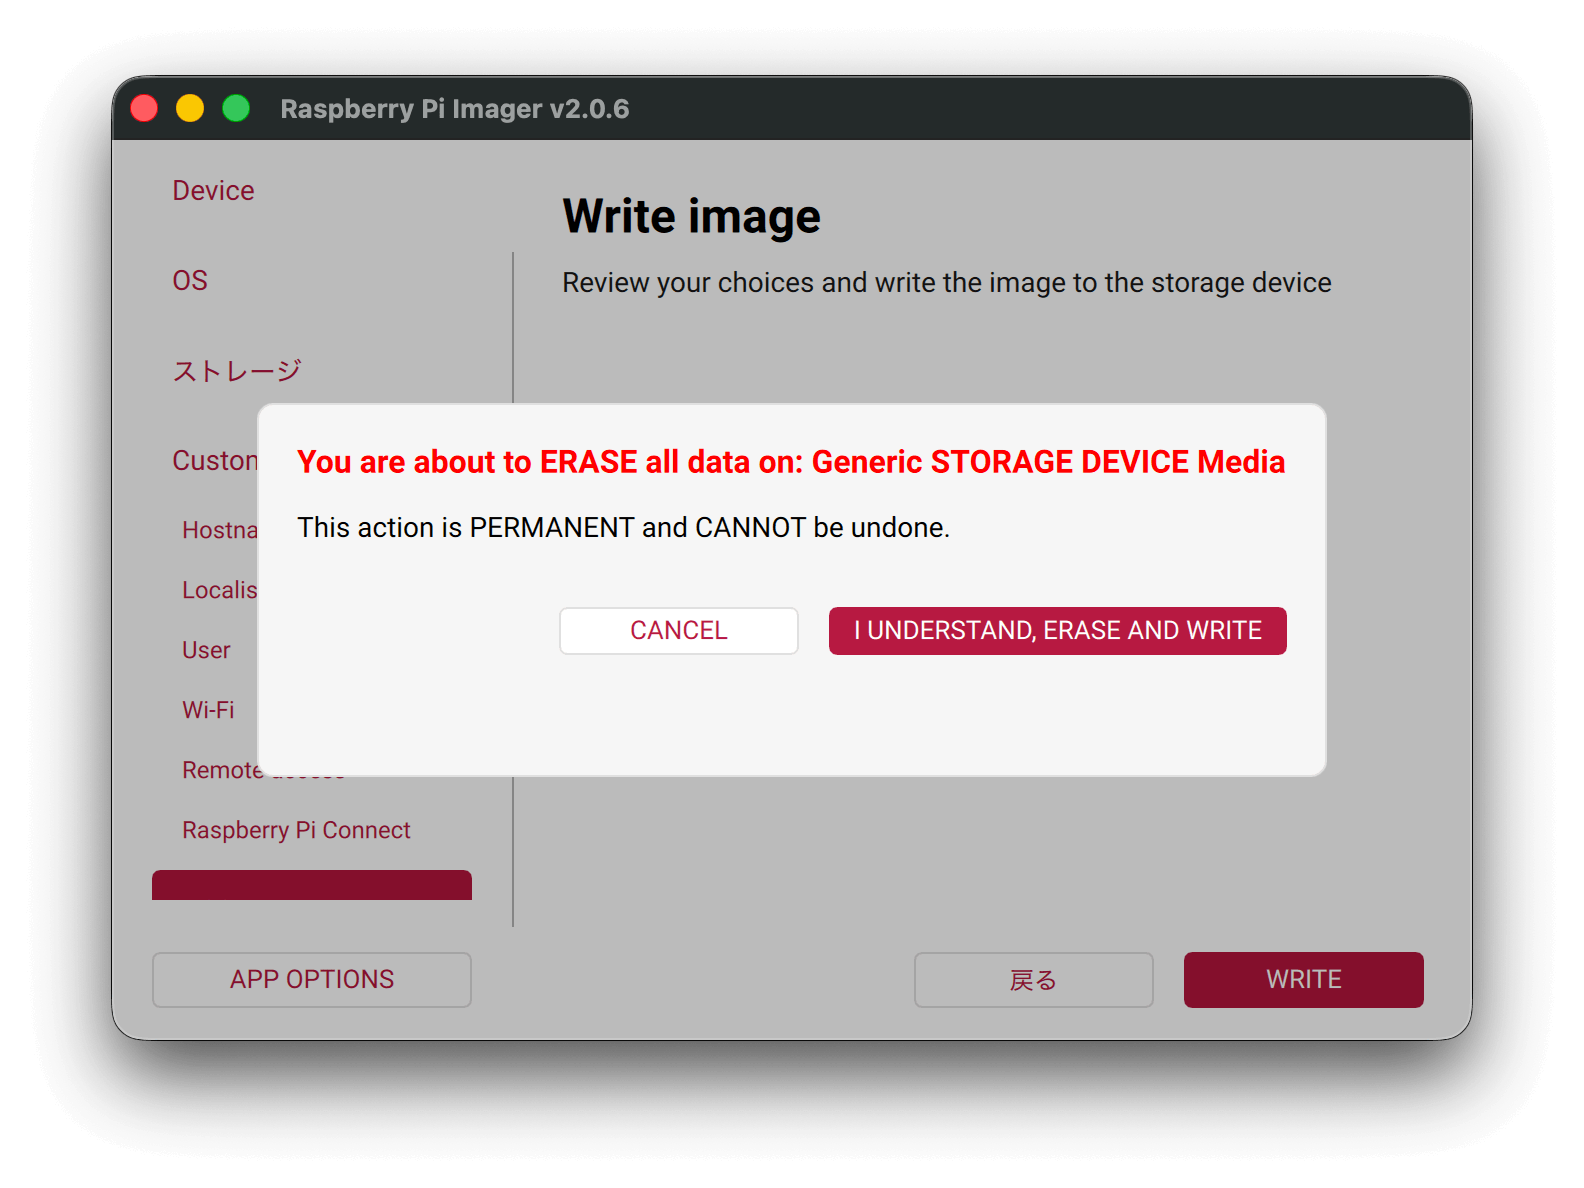Choose the Localisation sub-item in the sidebar
This screenshot has width=1584, height=1188.
click(220, 590)
